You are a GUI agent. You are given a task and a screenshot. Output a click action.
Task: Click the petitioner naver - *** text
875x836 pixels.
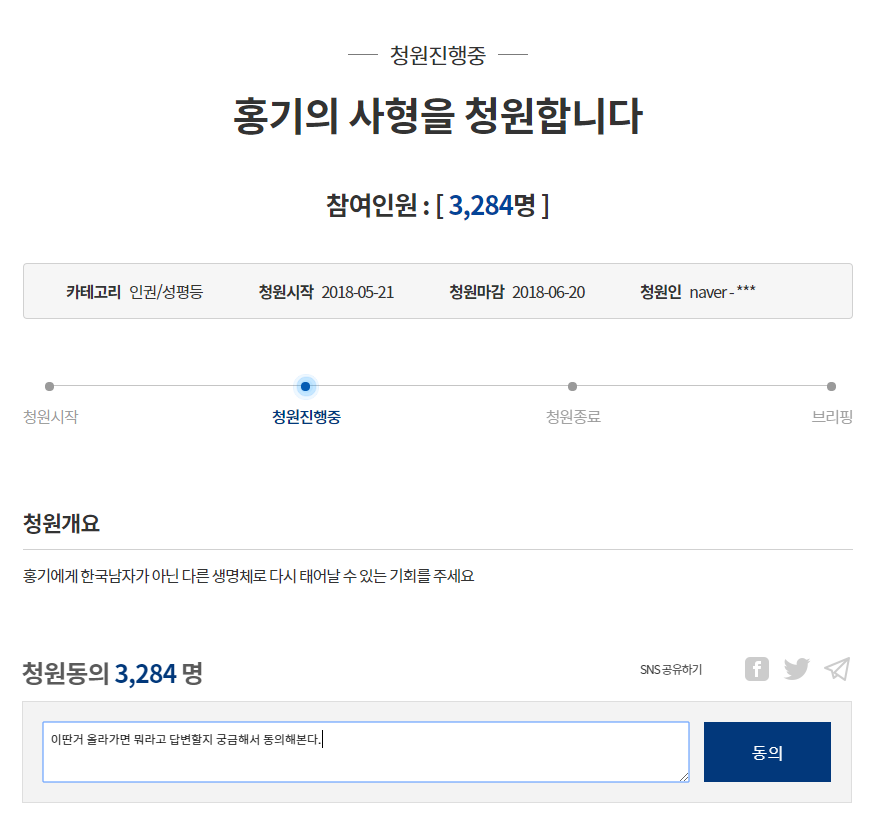point(722,292)
